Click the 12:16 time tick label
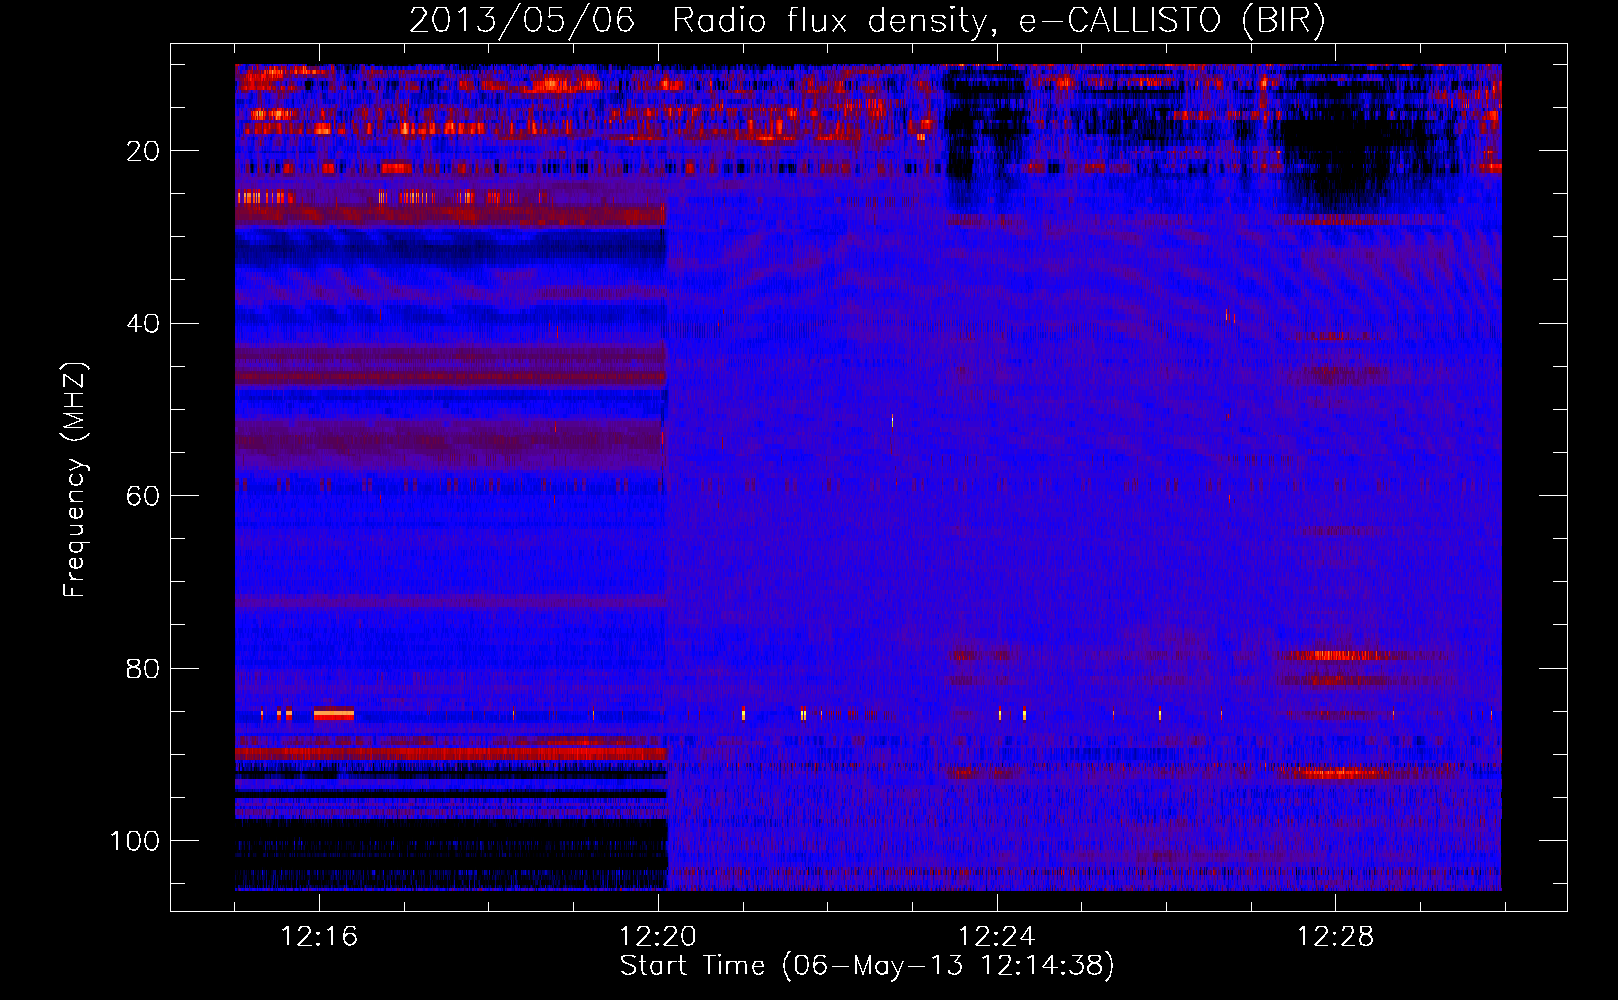Screen dimensions: 1618x1000 [319, 936]
